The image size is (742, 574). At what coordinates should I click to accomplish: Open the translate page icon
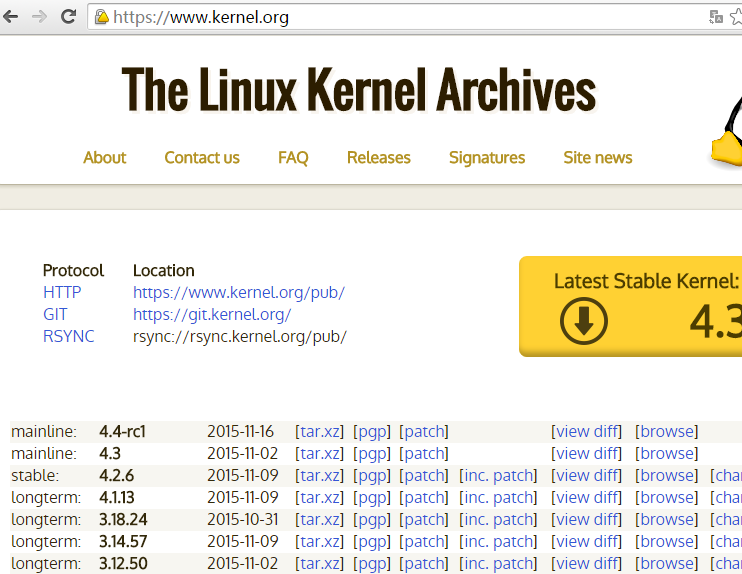(x=716, y=18)
